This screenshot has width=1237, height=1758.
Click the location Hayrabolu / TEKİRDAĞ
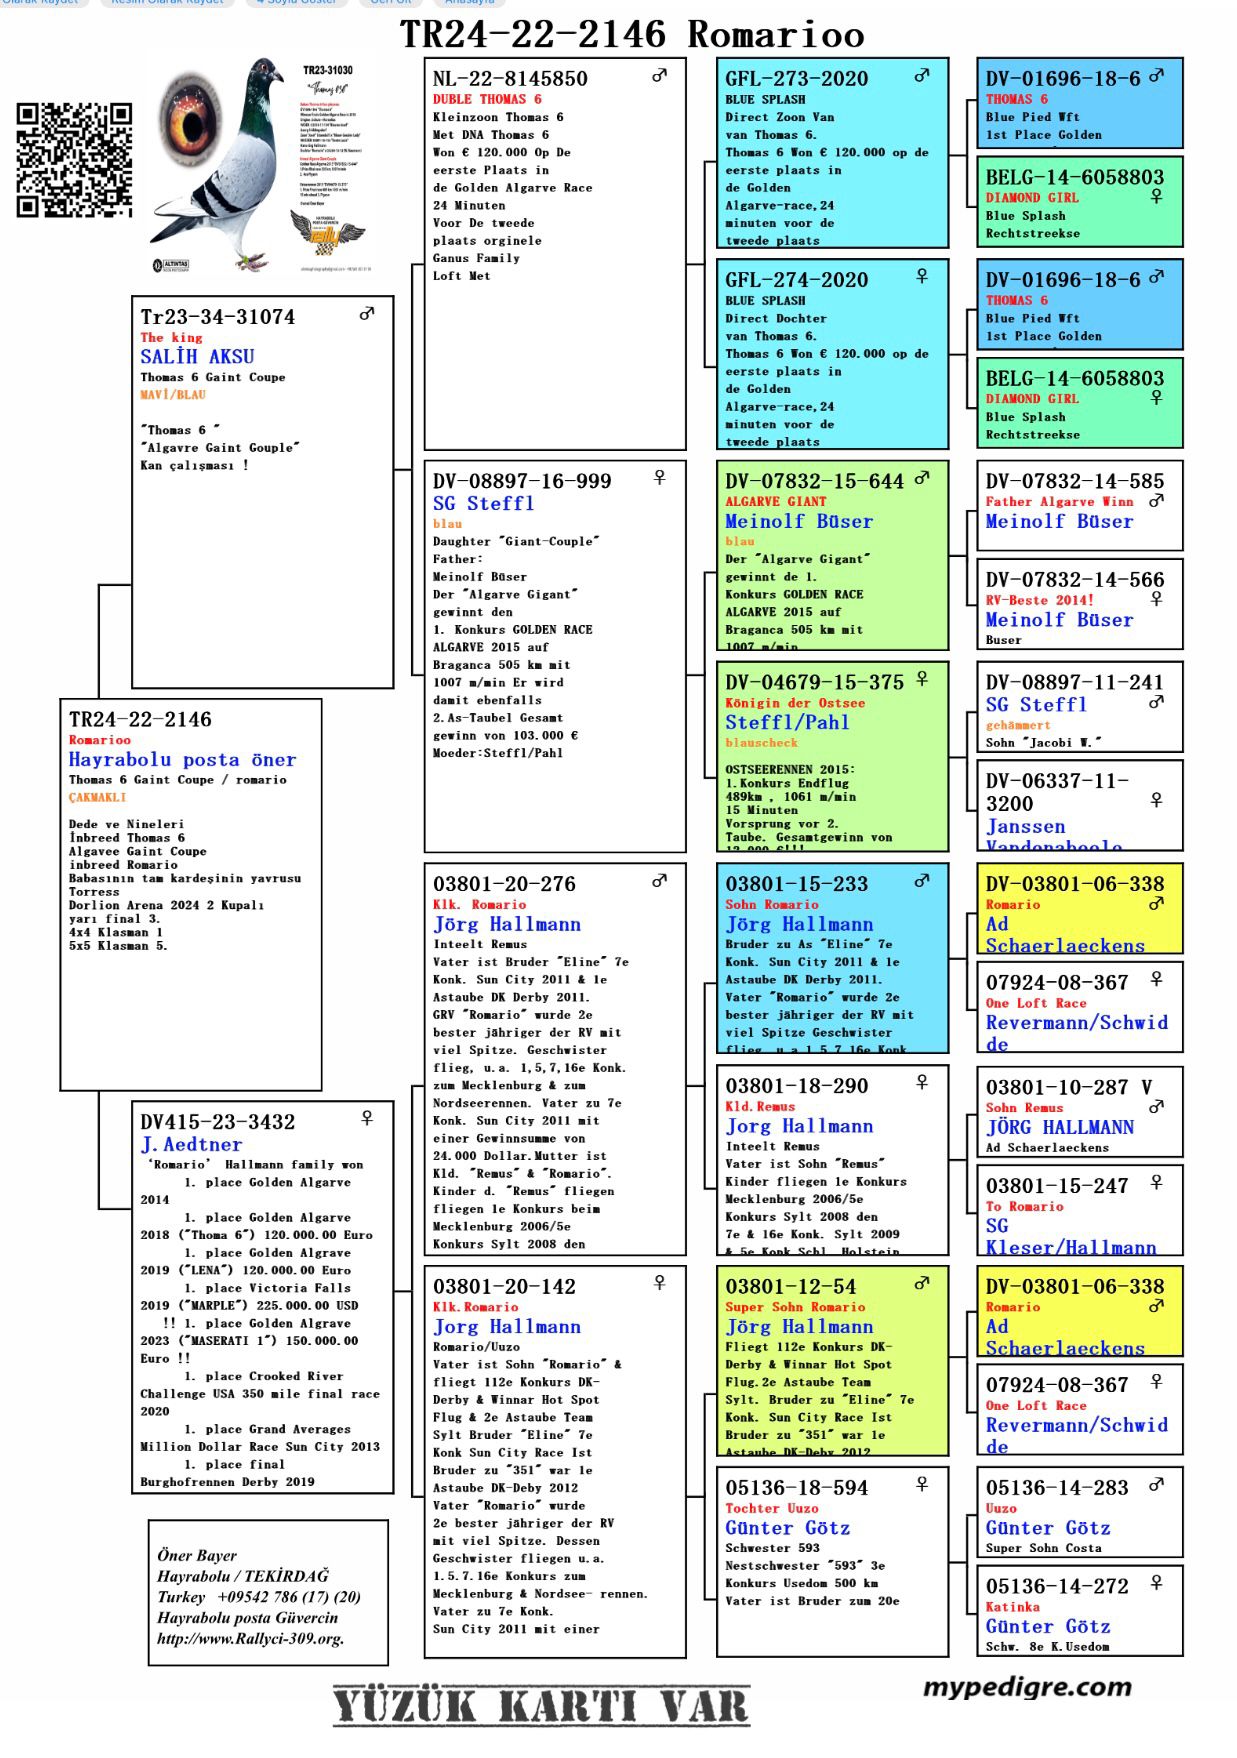coord(243,1577)
